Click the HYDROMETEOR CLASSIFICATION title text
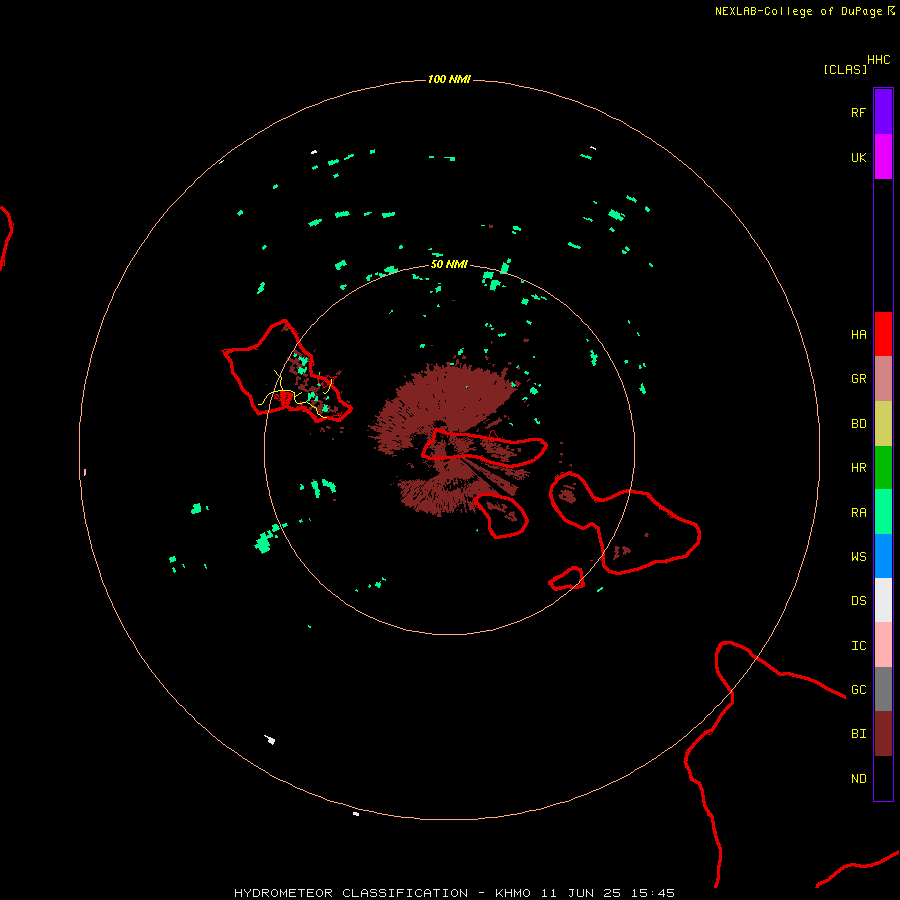Viewport: 900px width, 900px height. click(x=351, y=893)
